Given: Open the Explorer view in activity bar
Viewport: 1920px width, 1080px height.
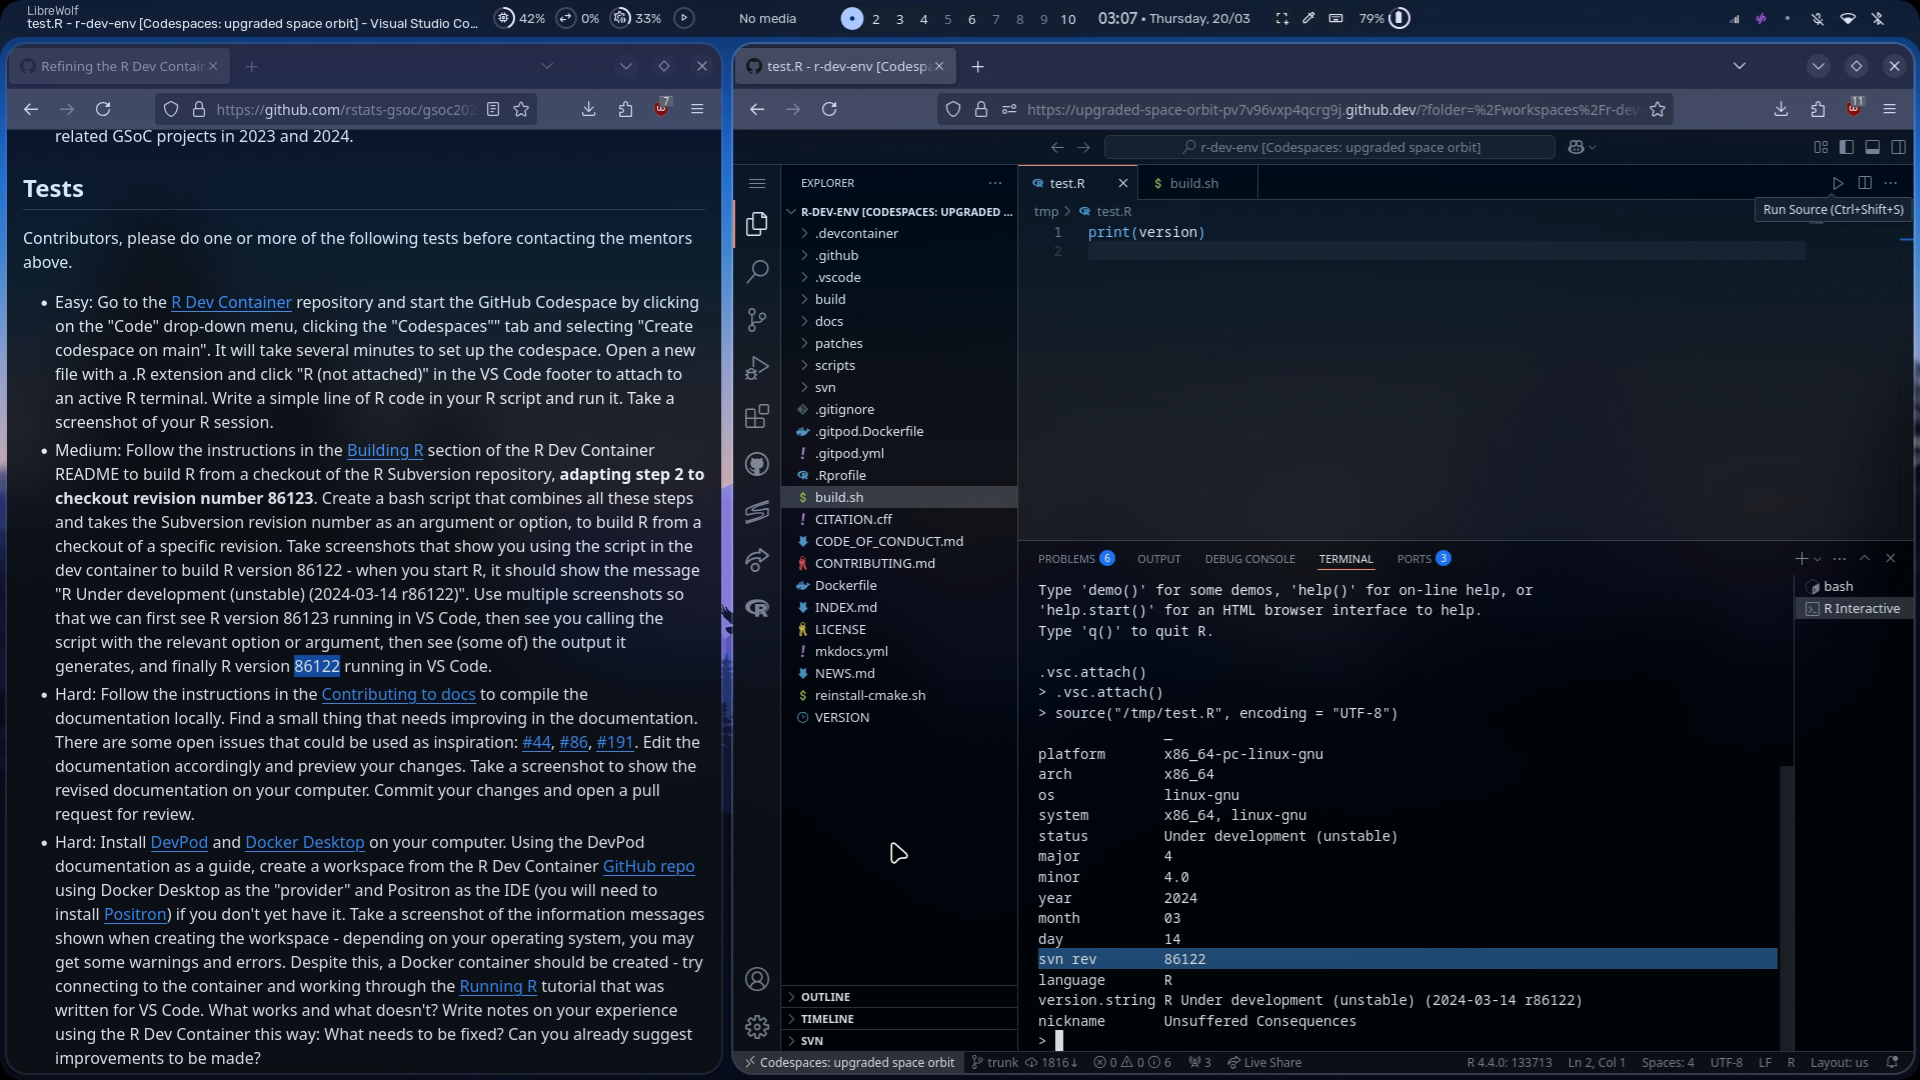Looking at the screenshot, I should 757,223.
